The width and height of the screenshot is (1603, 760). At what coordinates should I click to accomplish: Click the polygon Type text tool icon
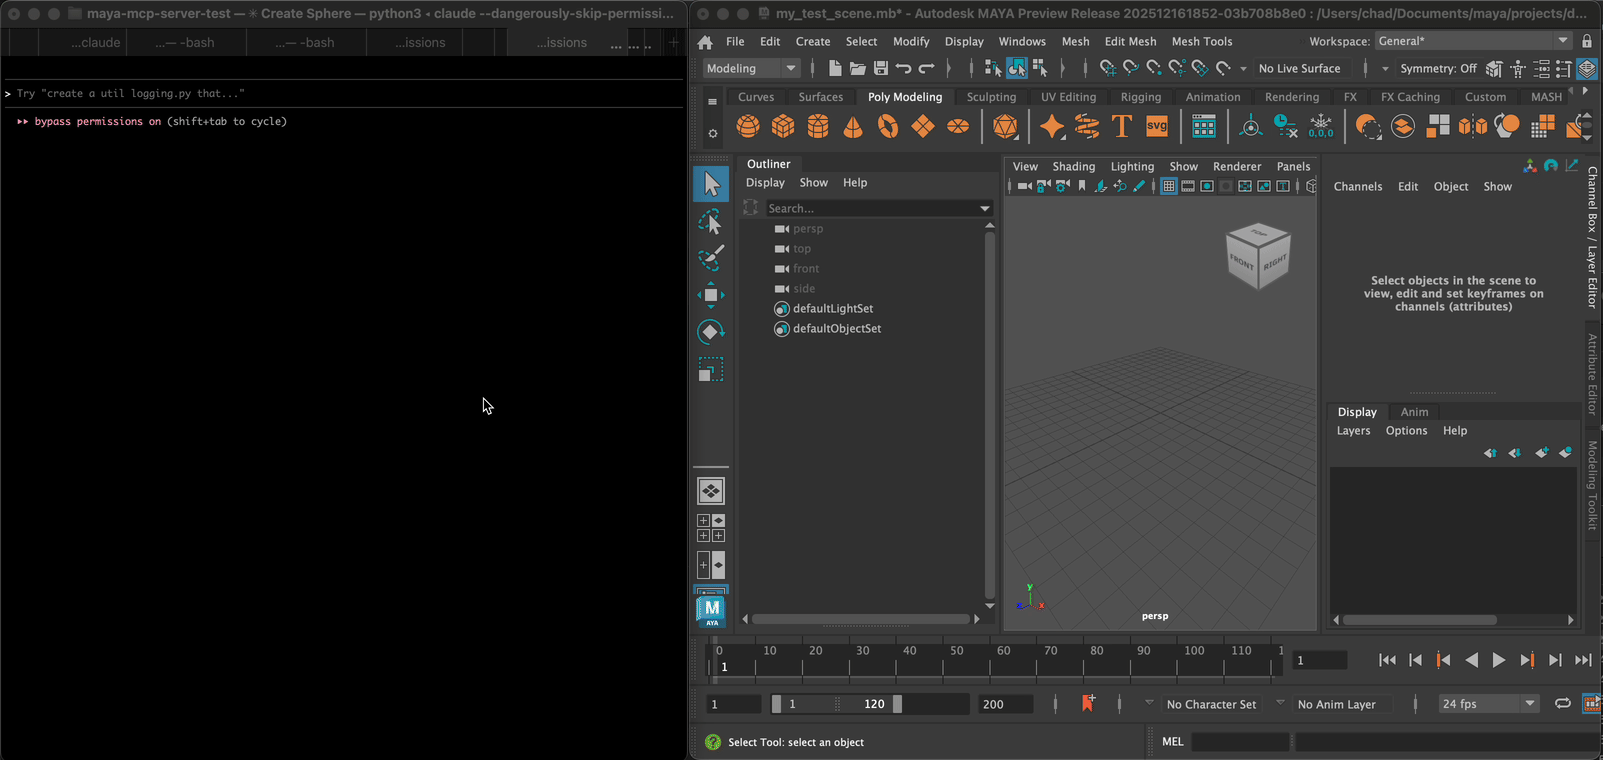(1122, 127)
